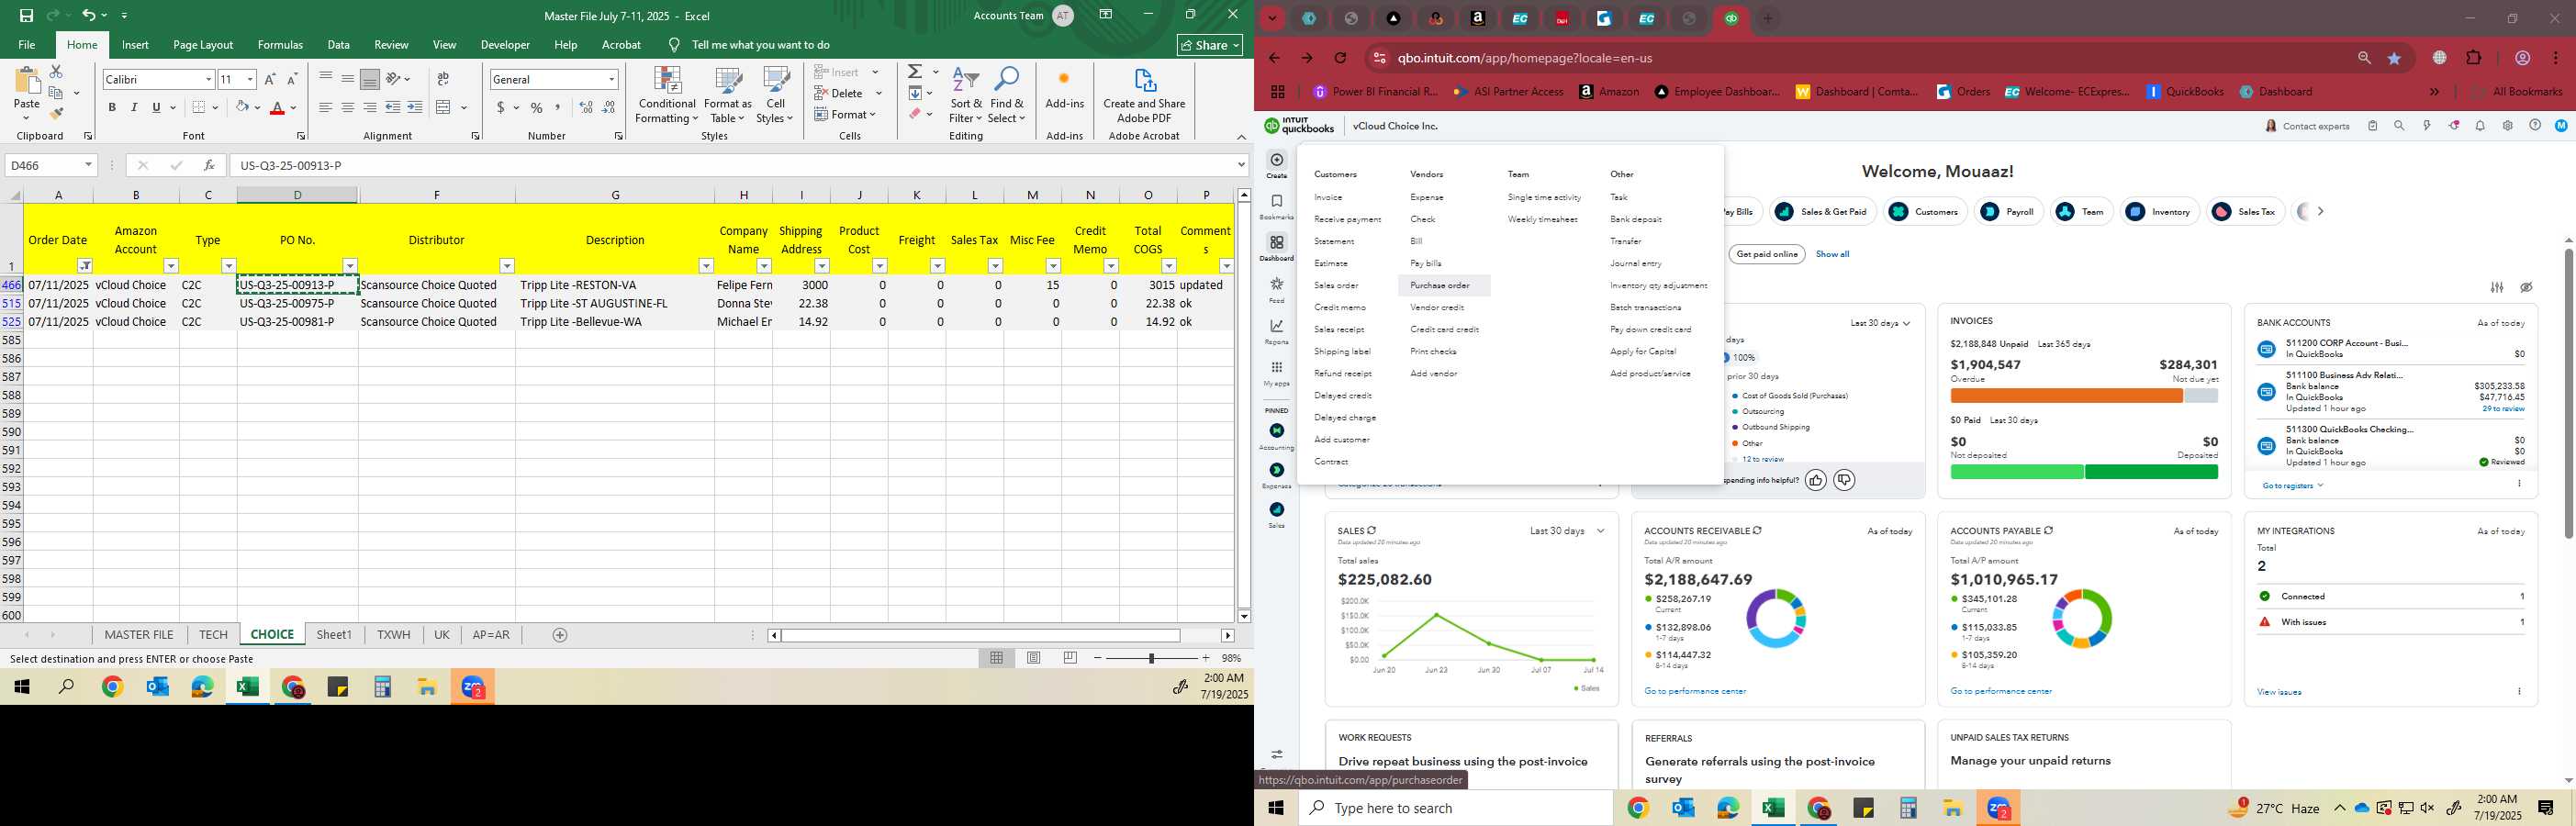Click the Merge & Center icon

point(444,108)
